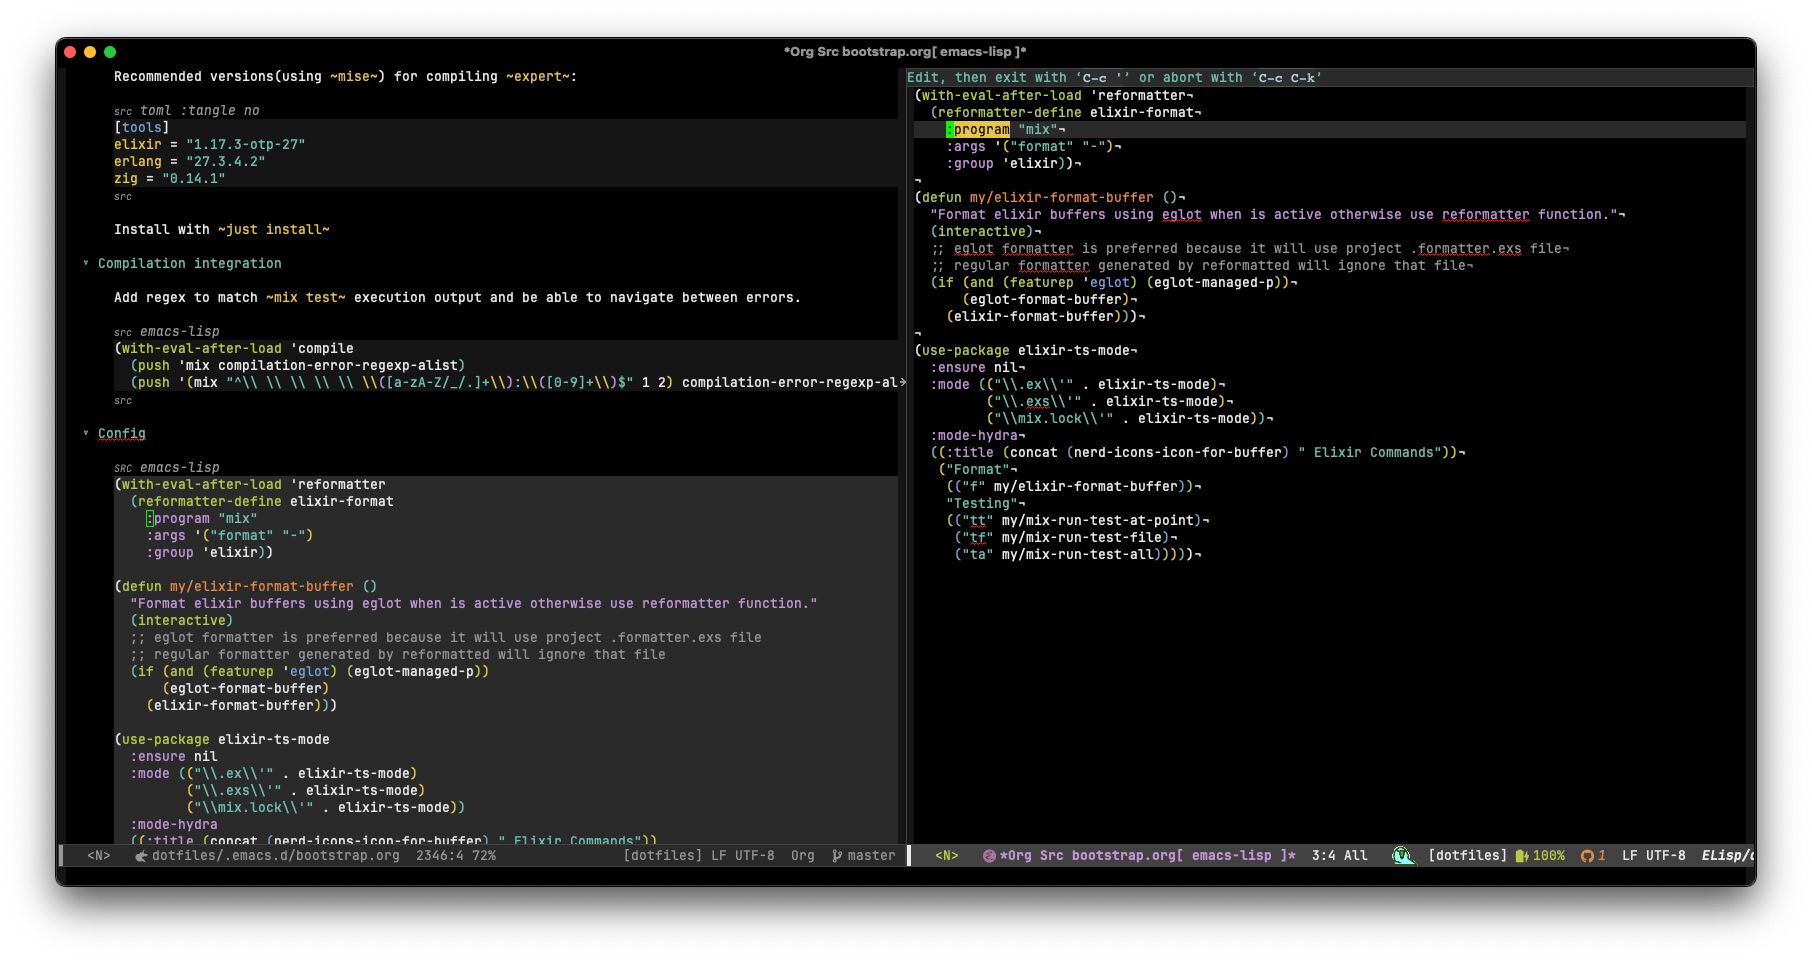
Task: Click the 'Recommended versions' paragraph line
Action: click(x=345, y=77)
